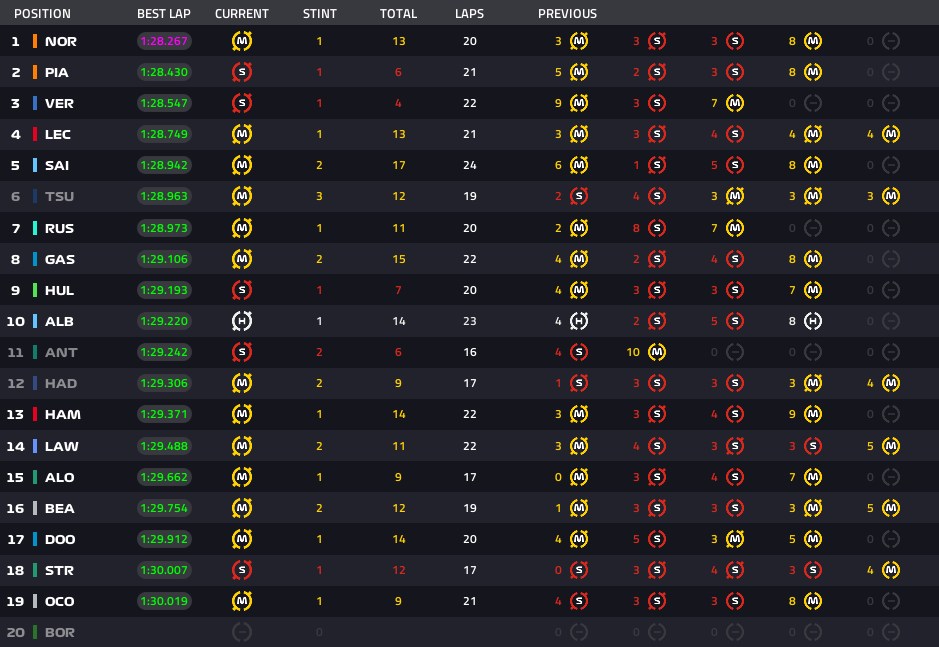This screenshot has width=939, height=647.
Task: Click DOO's best lap 1:29.912
Action: point(164,539)
